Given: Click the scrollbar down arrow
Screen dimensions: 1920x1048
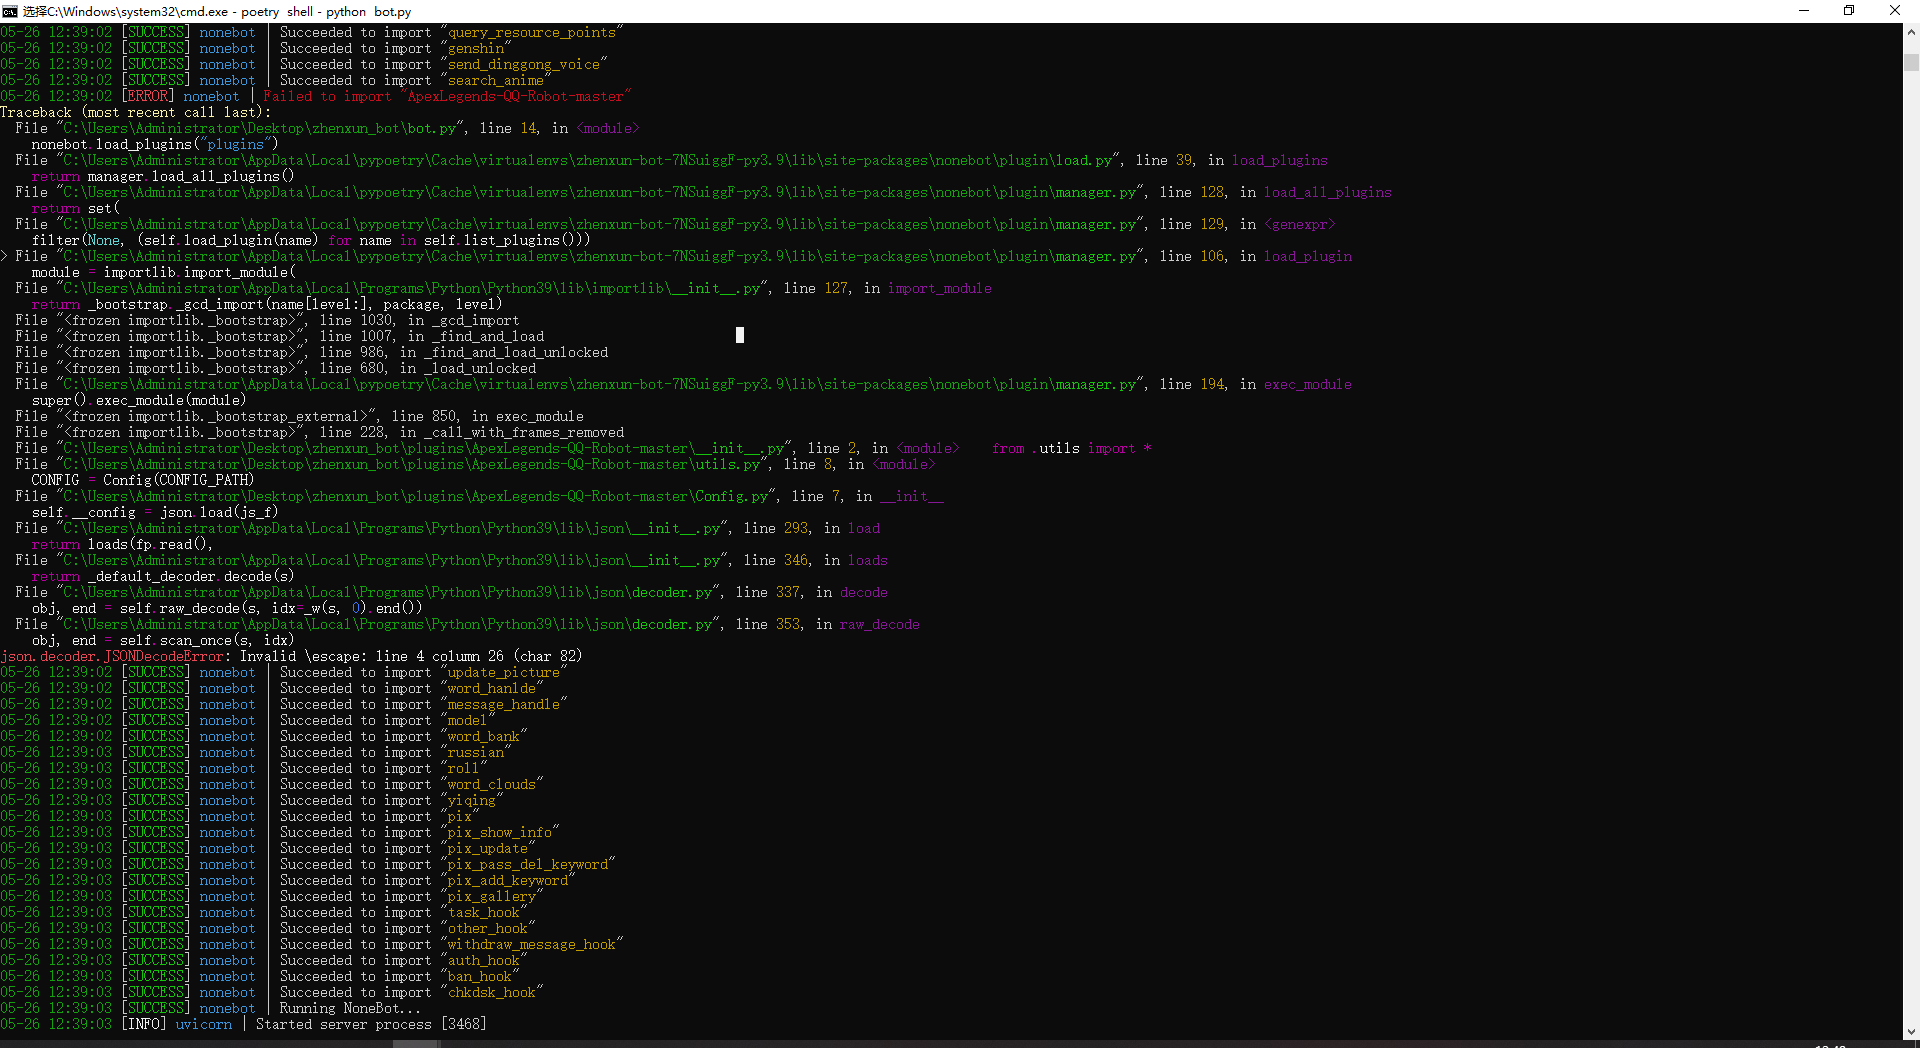Looking at the screenshot, I should pos(1911,1032).
